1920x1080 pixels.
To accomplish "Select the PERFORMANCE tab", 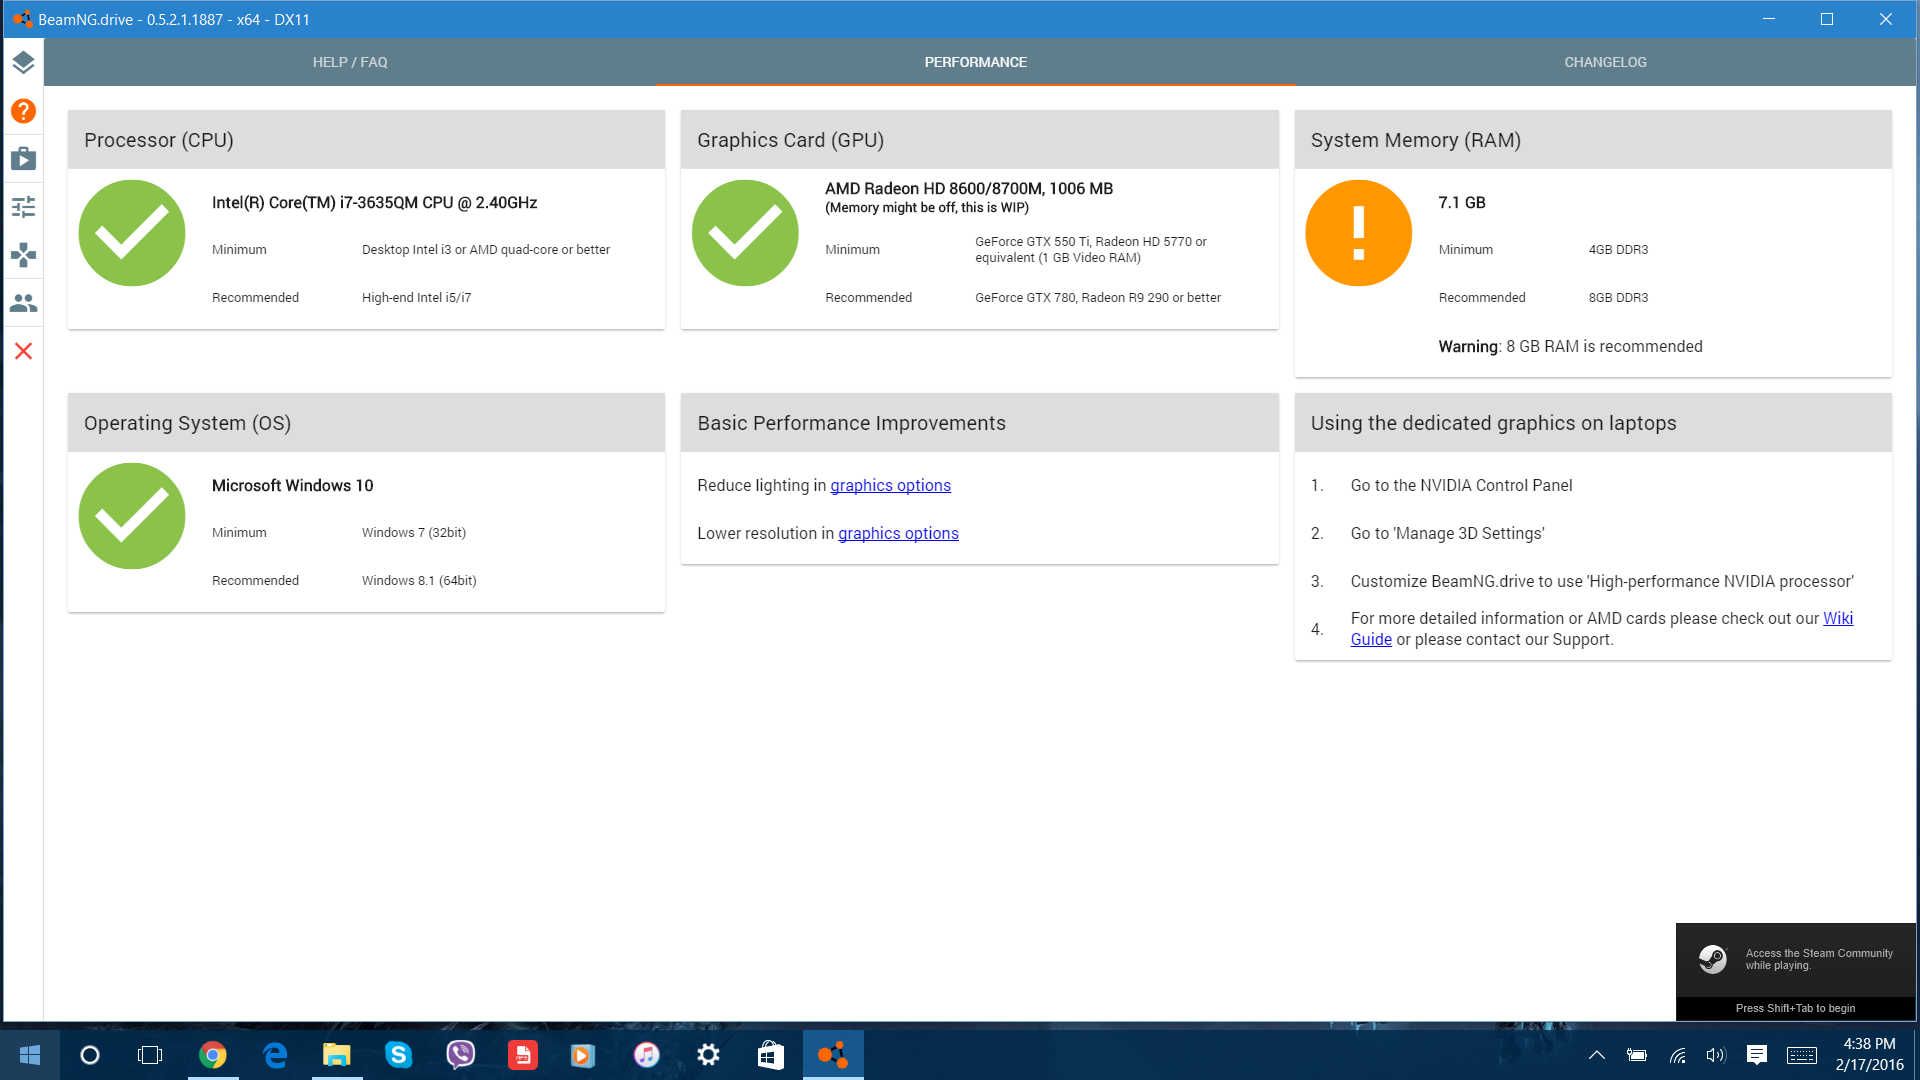I will [975, 62].
